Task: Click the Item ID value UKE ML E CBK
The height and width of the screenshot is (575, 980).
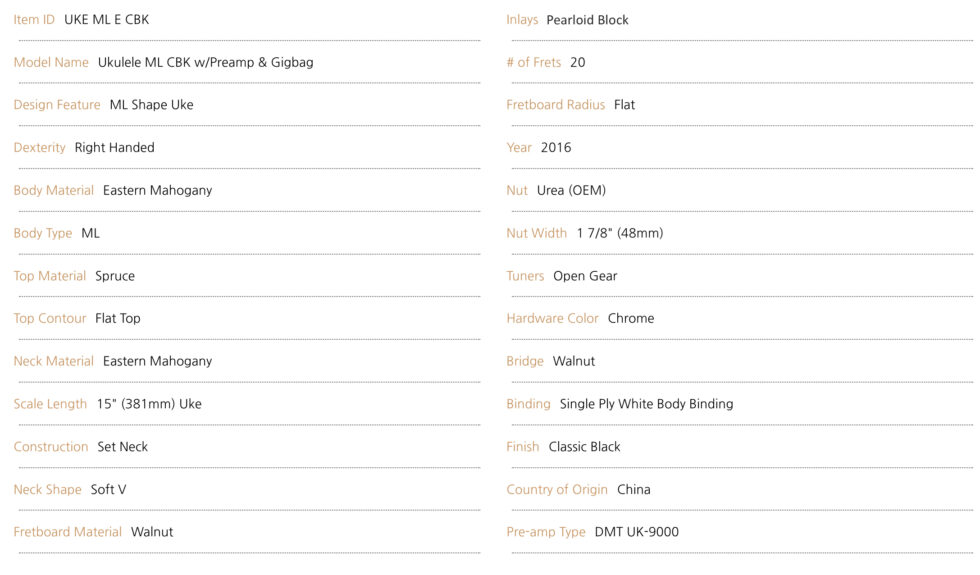Action: 107,20
